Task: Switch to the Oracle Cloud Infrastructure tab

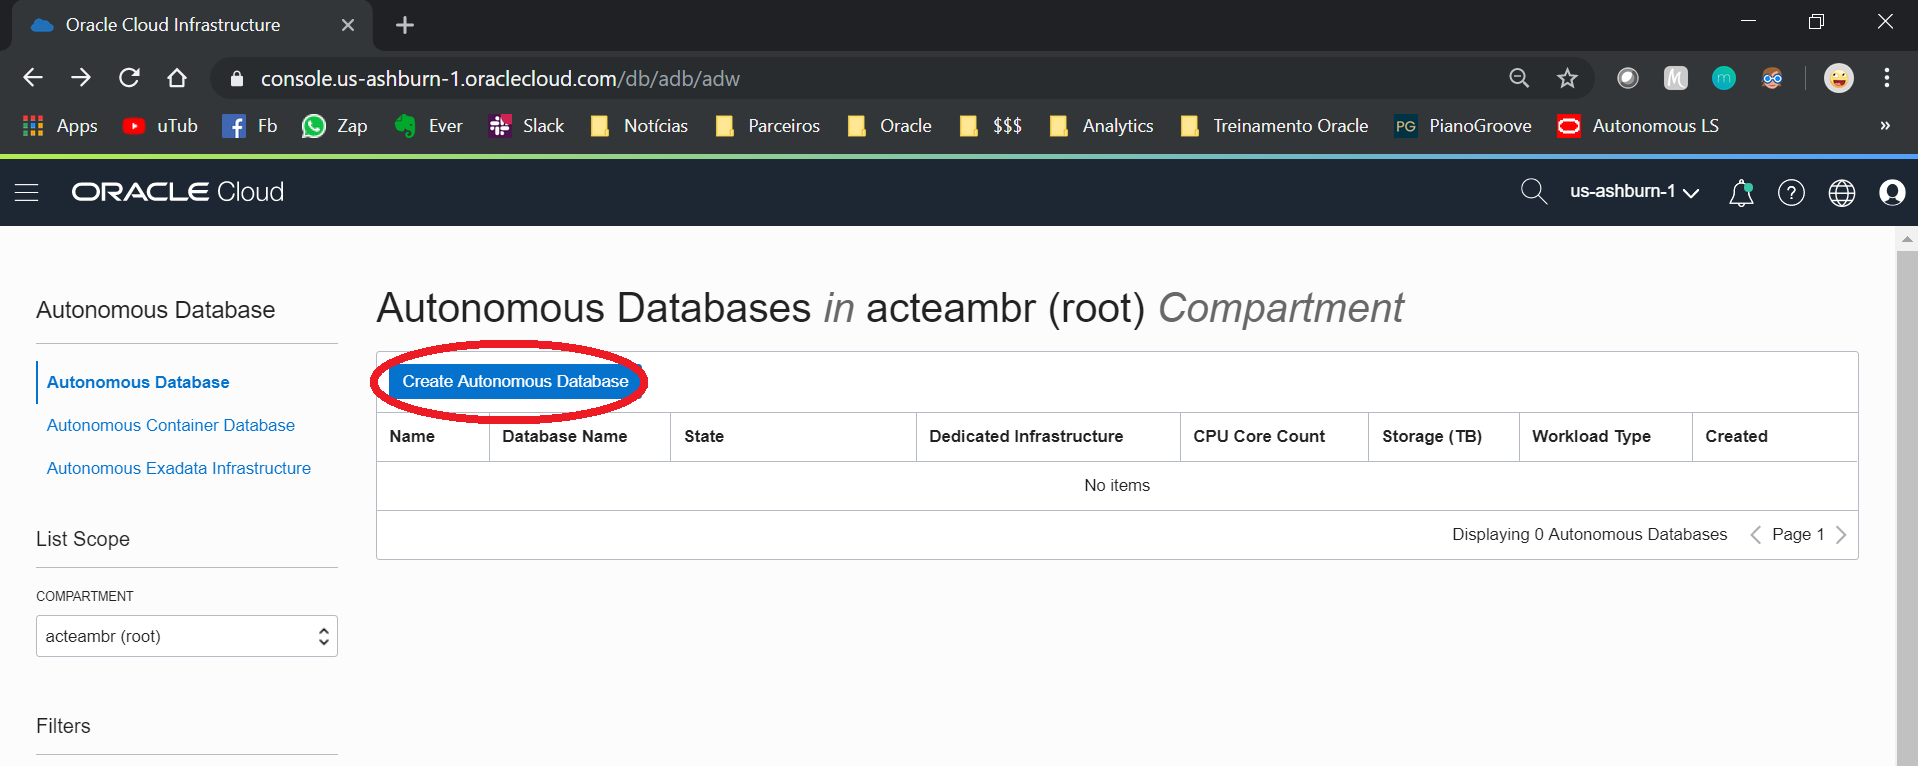Action: coord(190,25)
